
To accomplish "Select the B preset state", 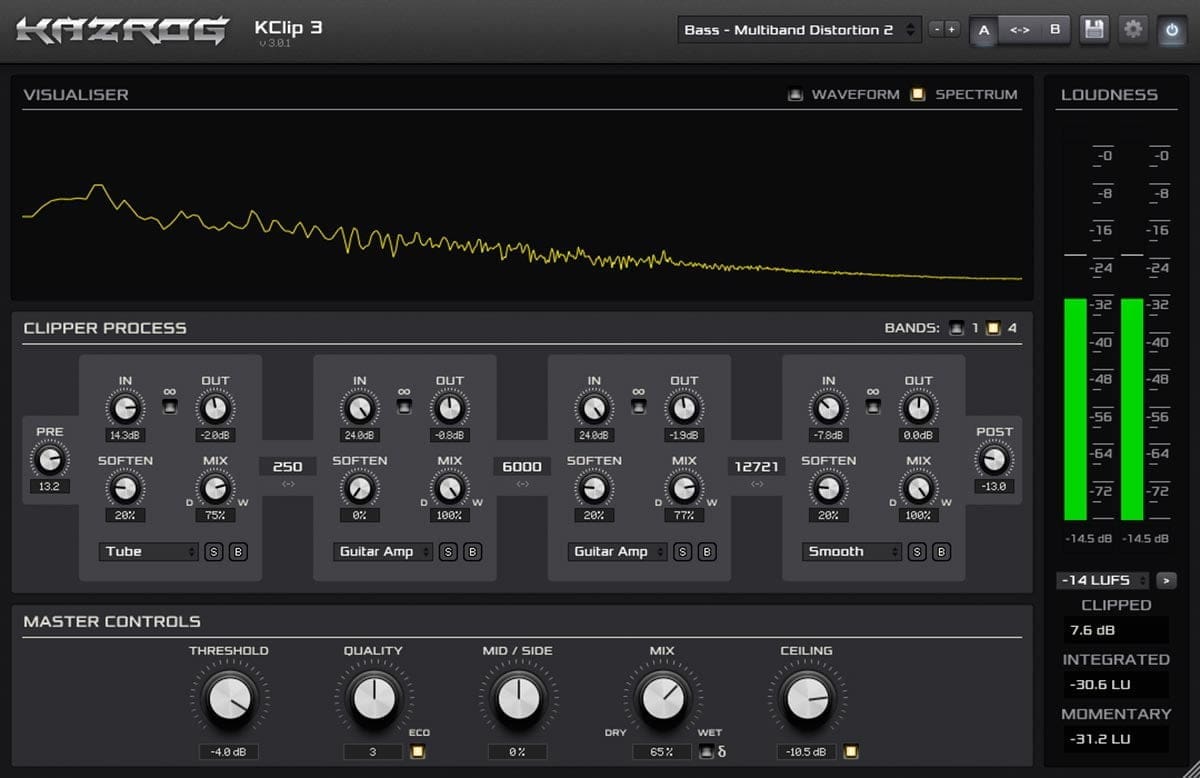I will click(x=1055, y=30).
